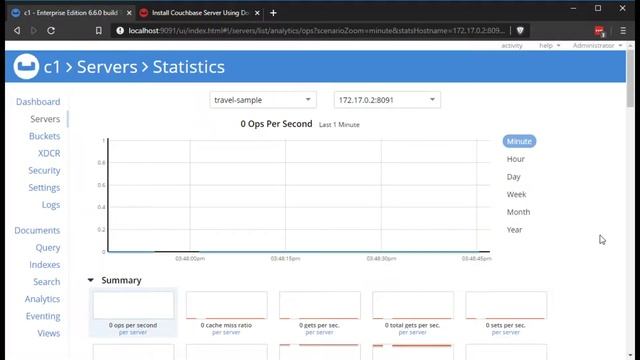Click c1 in the header breadcrumb
This screenshot has height=360, width=640.
[52, 67]
